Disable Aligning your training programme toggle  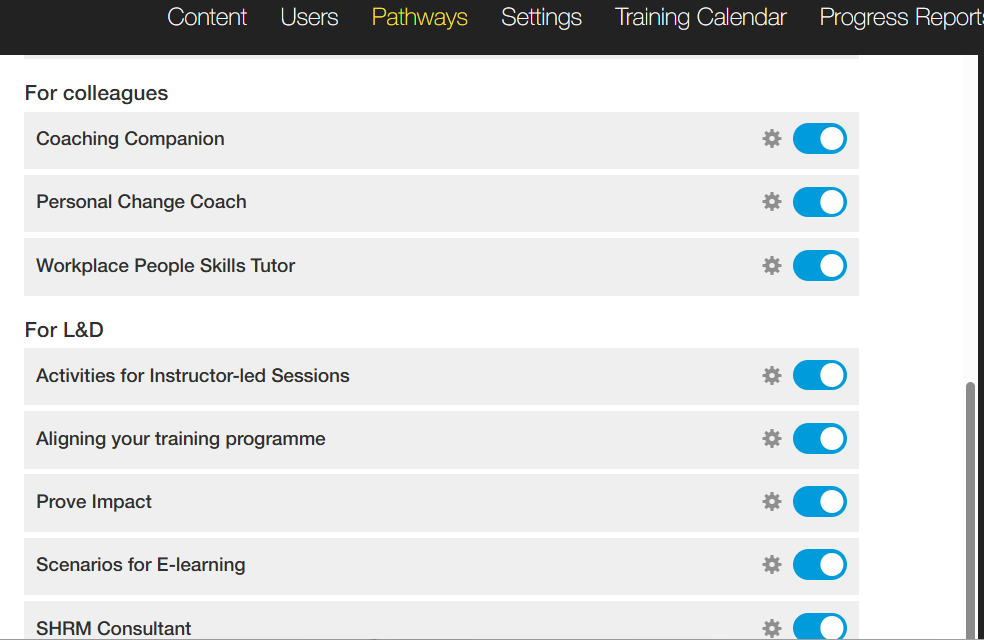click(820, 439)
